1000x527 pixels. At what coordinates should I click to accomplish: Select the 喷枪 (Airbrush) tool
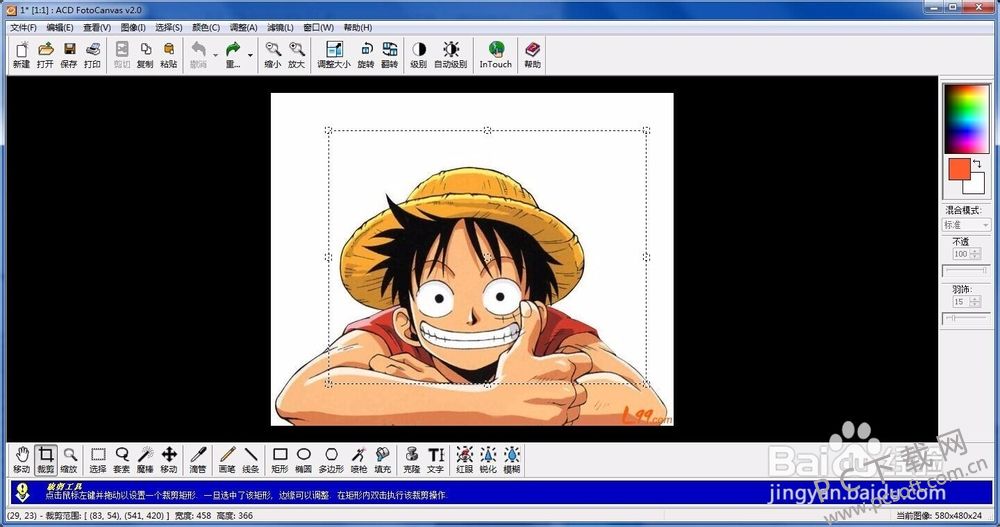(359, 459)
